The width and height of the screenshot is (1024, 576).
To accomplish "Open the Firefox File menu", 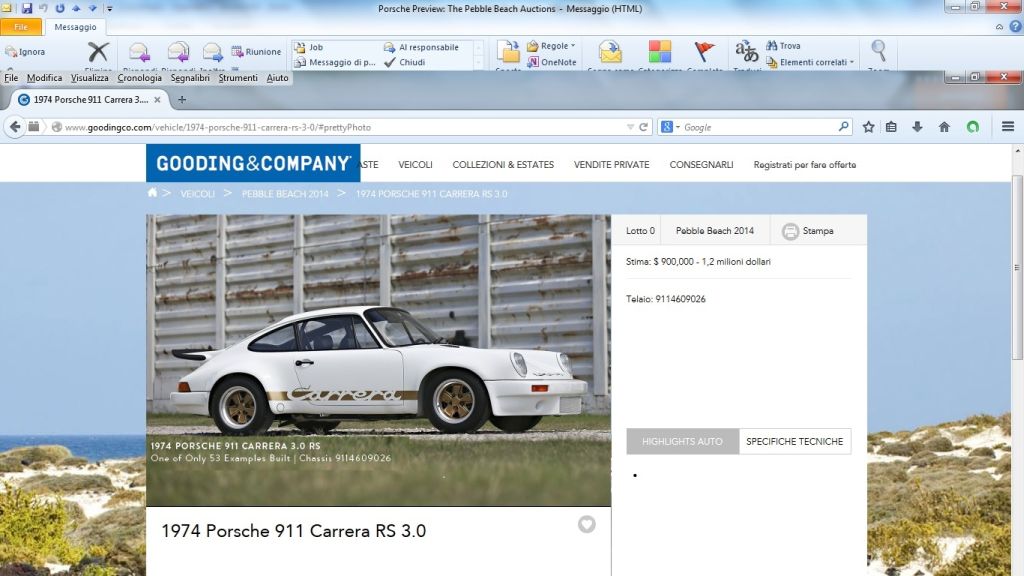I will (11, 78).
